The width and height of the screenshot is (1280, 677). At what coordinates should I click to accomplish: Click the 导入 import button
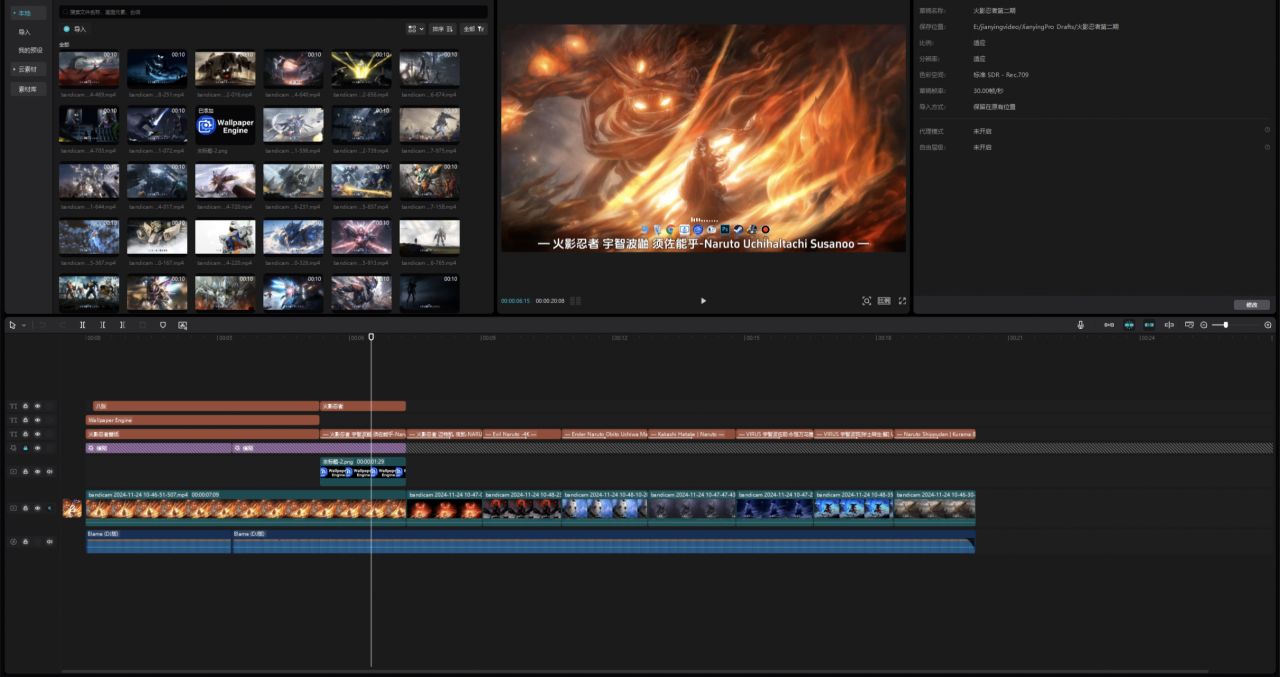(x=76, y=29)
